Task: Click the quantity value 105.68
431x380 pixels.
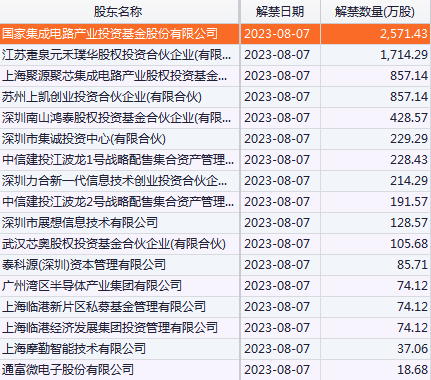Action: point(409,244)
